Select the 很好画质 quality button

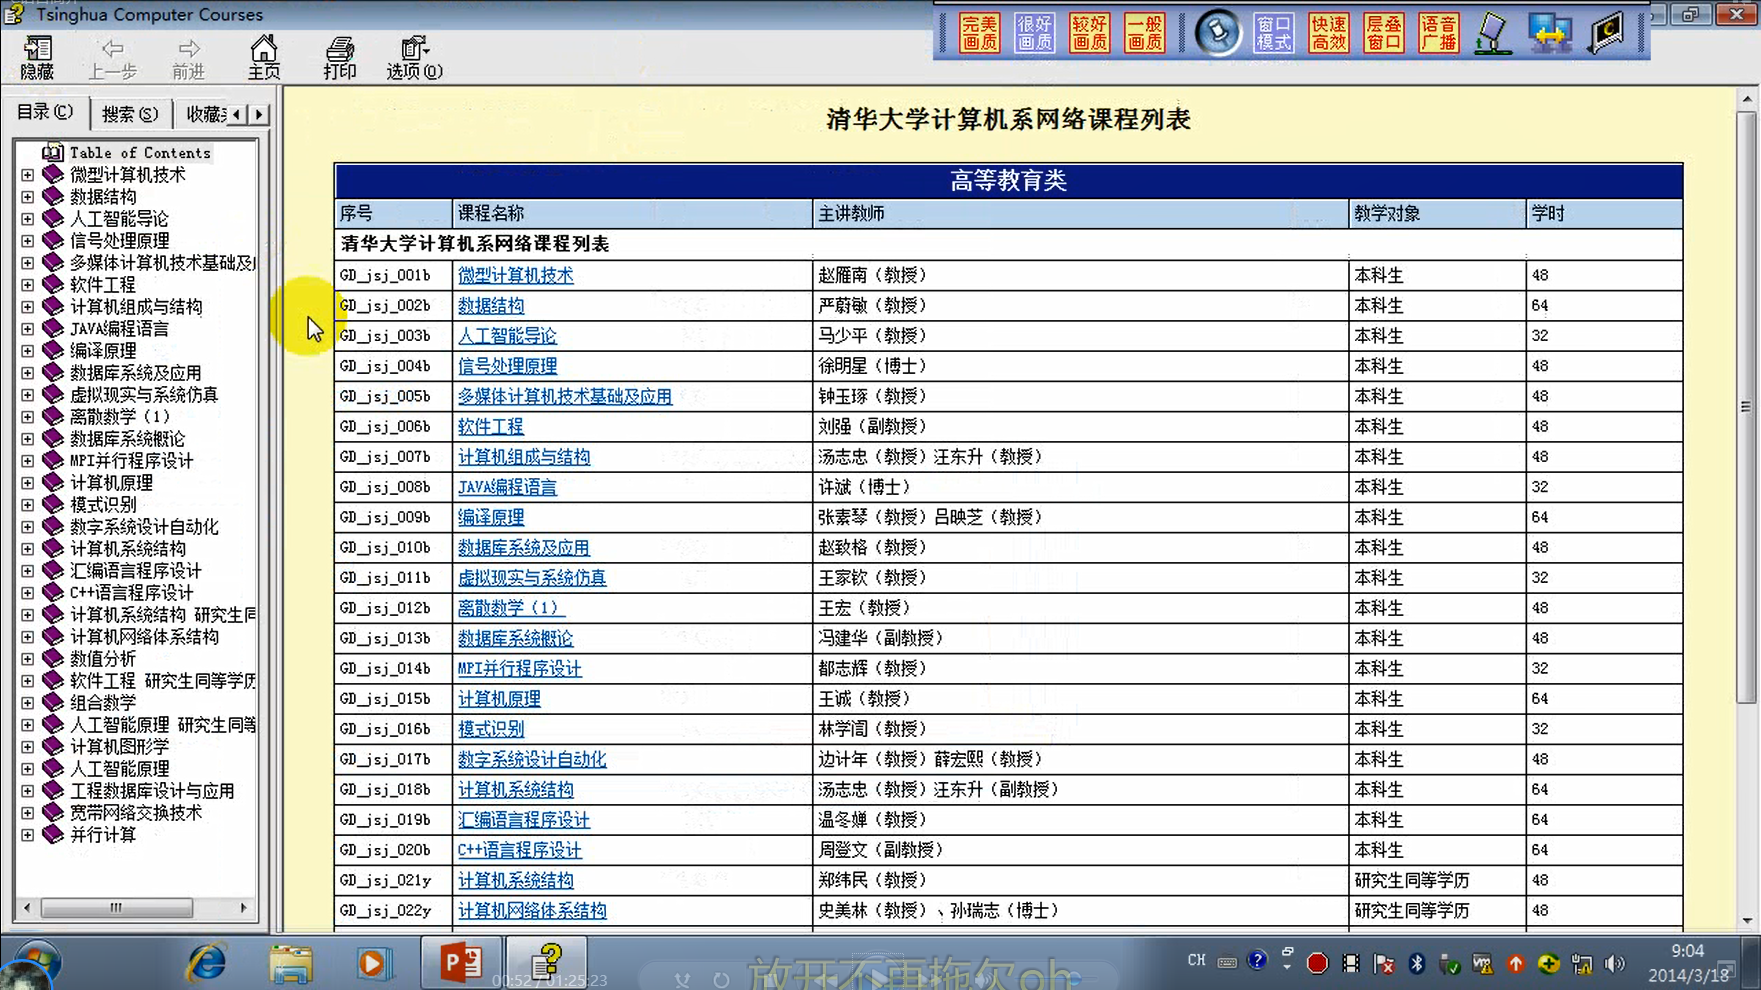[1034, 33]
